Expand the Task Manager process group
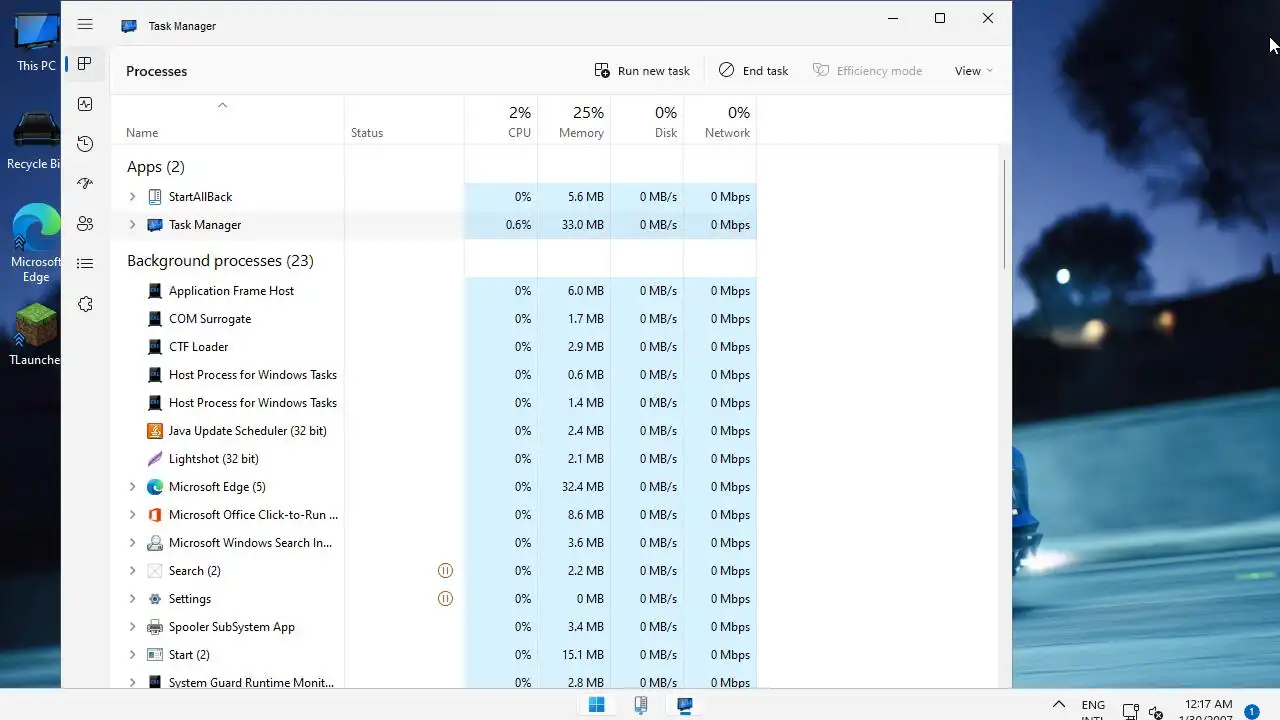1280x720 pixels. click(x=132, y=225)
